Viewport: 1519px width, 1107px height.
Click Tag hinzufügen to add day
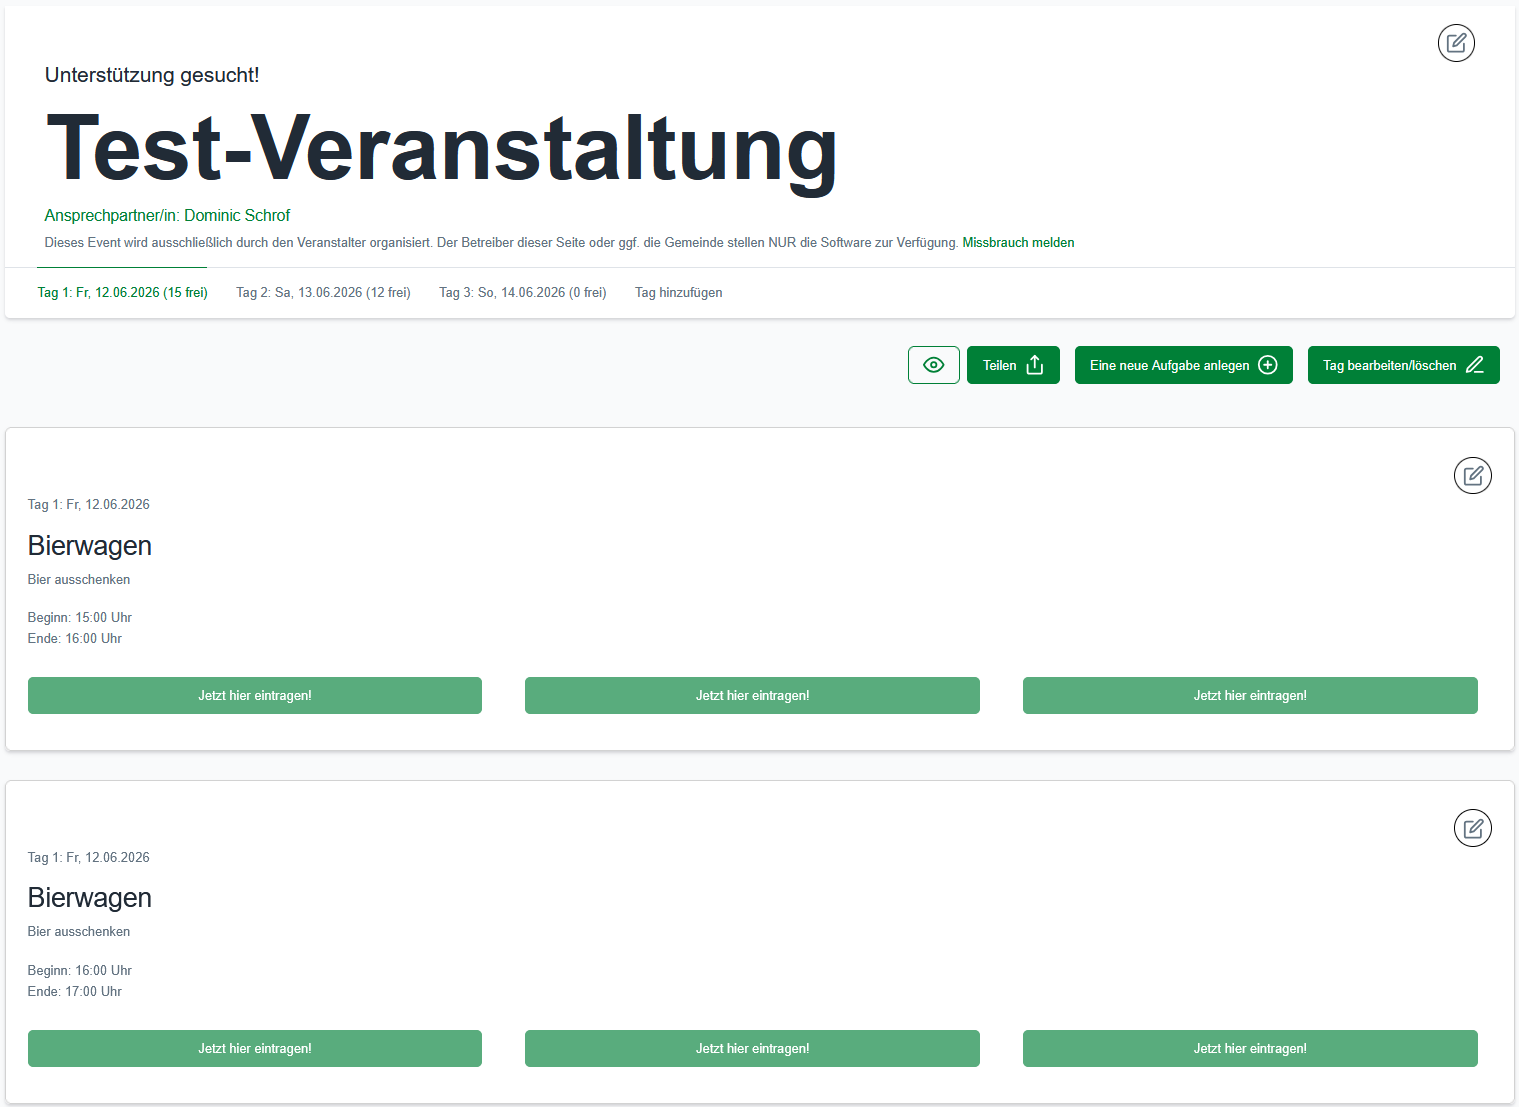[x=678, y=293]
